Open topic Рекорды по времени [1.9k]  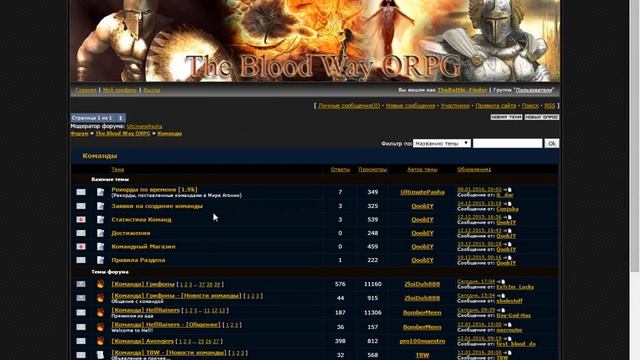154,189
